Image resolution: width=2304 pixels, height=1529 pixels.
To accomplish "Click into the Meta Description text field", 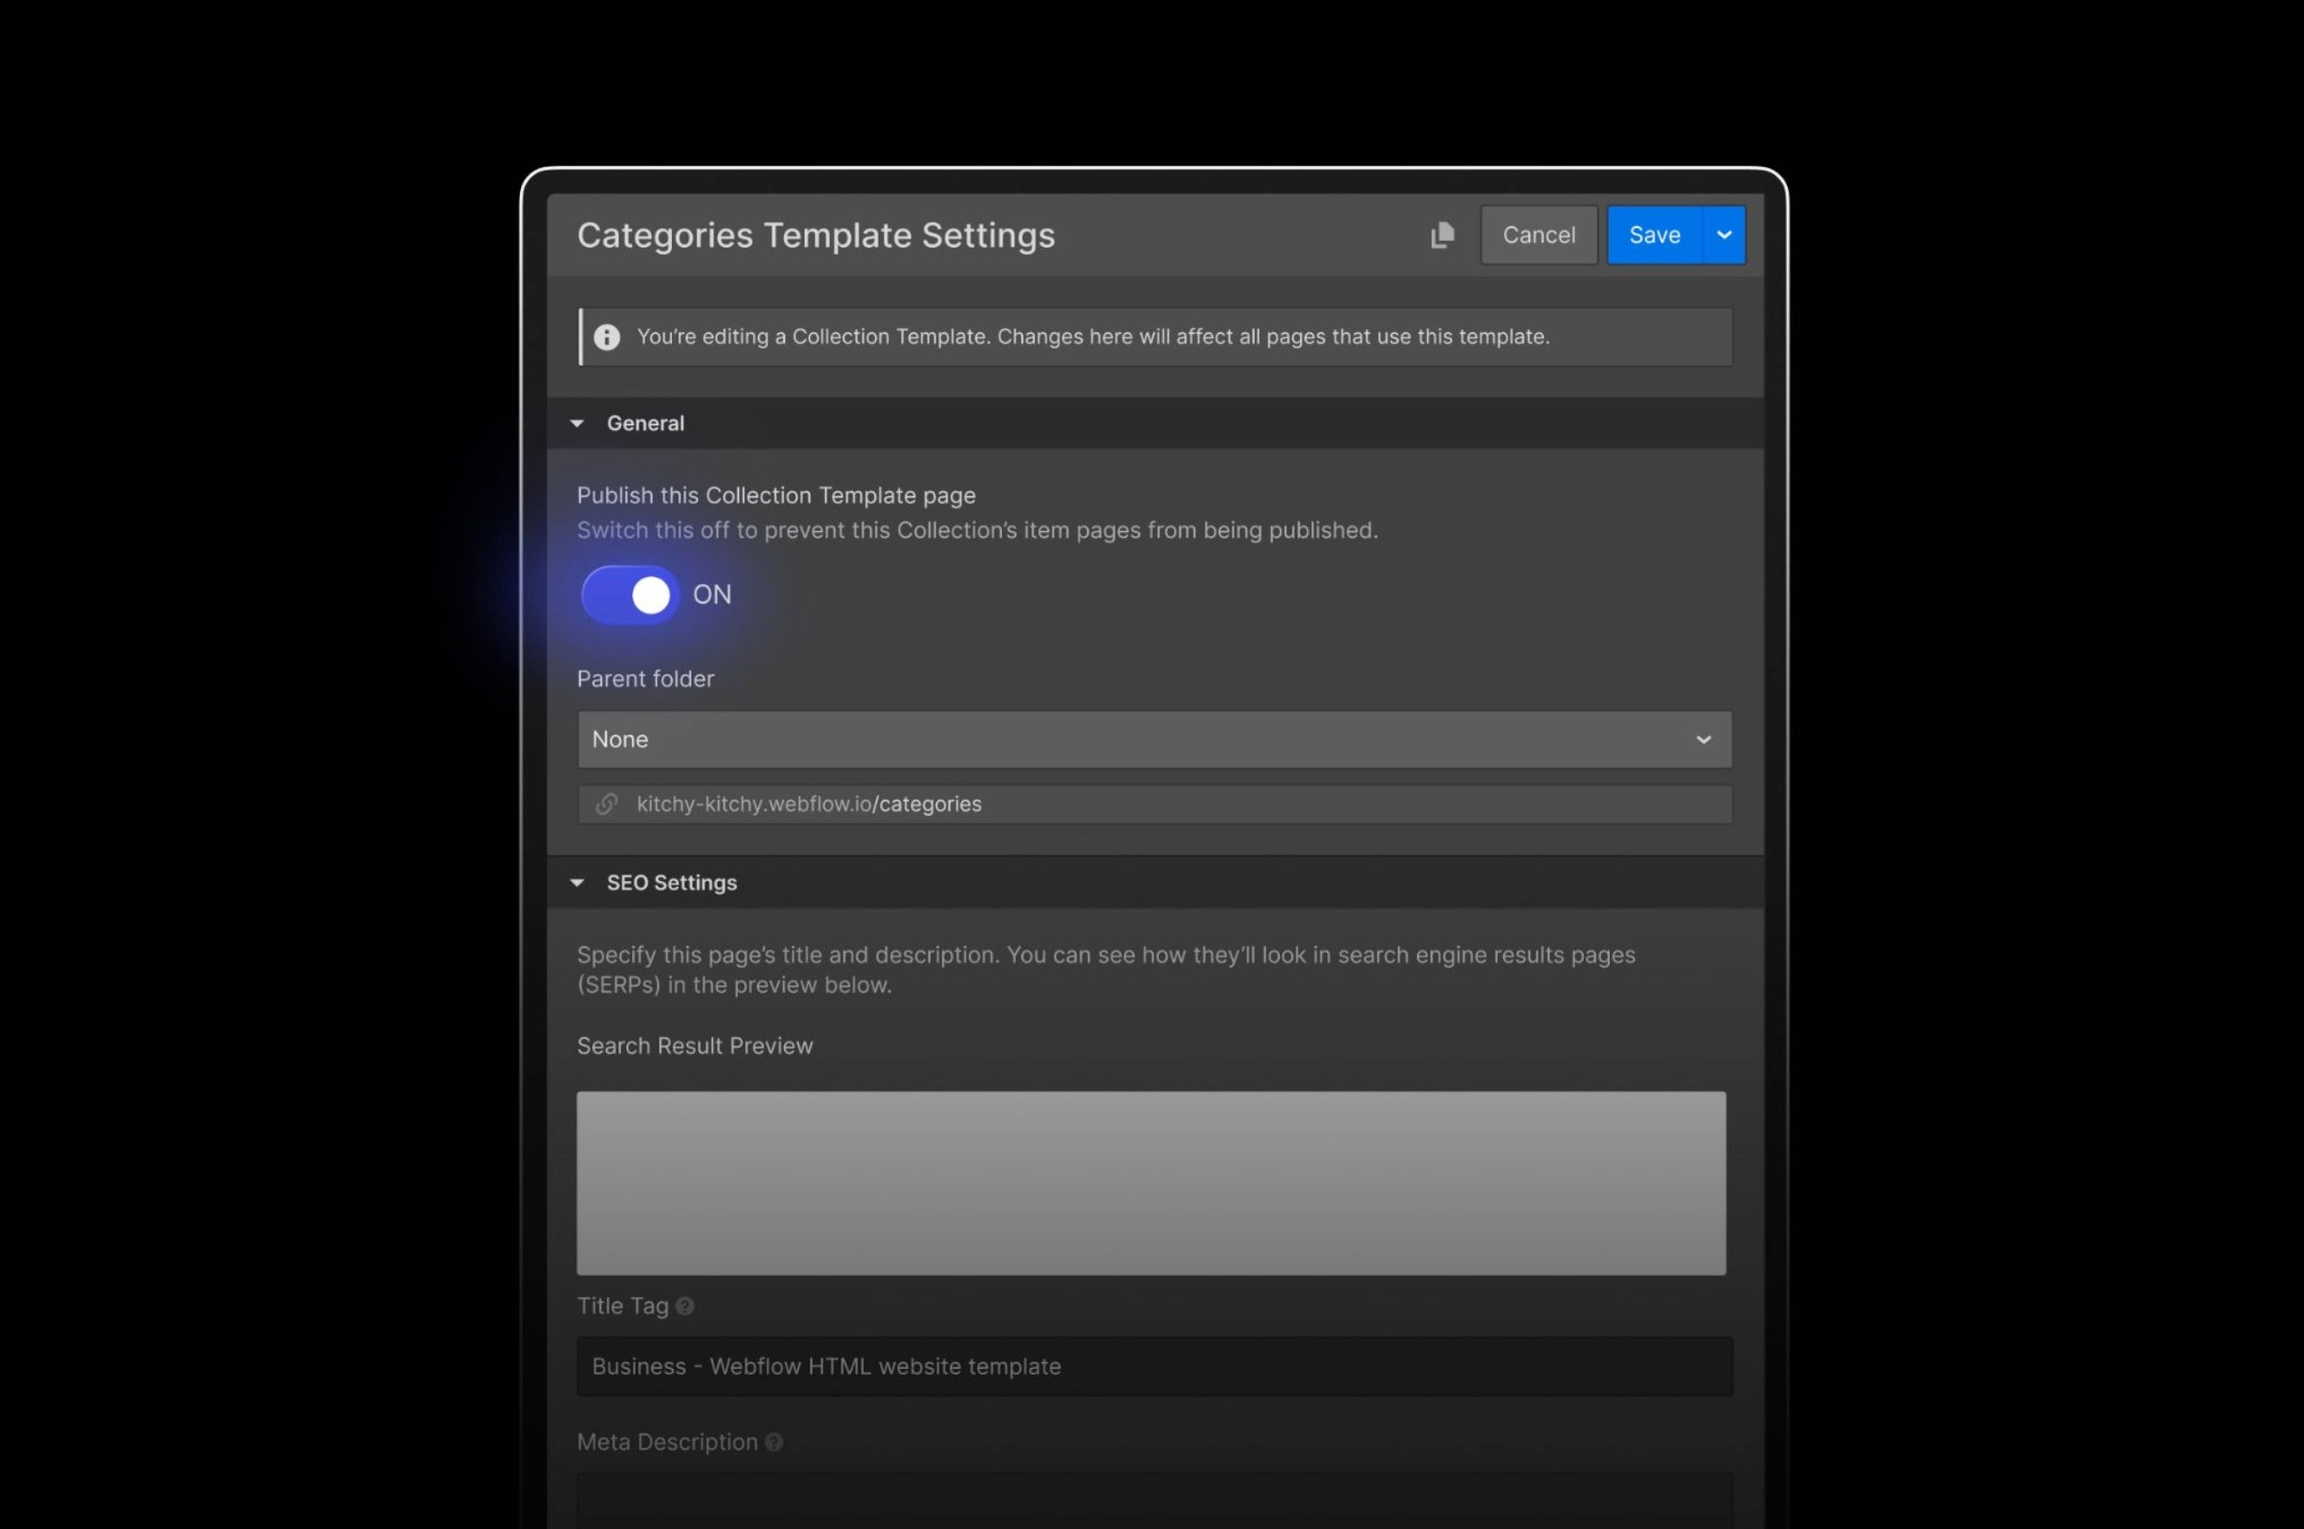I will pos(1154,1500).
